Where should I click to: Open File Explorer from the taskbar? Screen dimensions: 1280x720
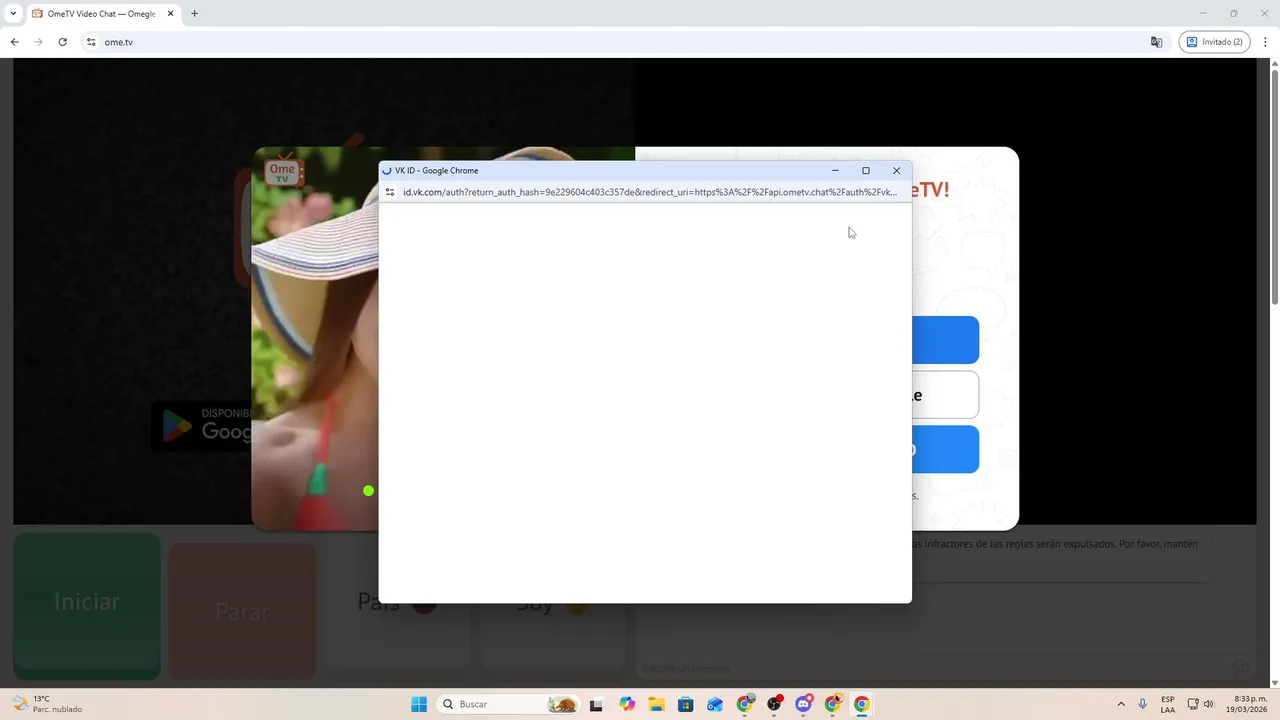(657, 704)
